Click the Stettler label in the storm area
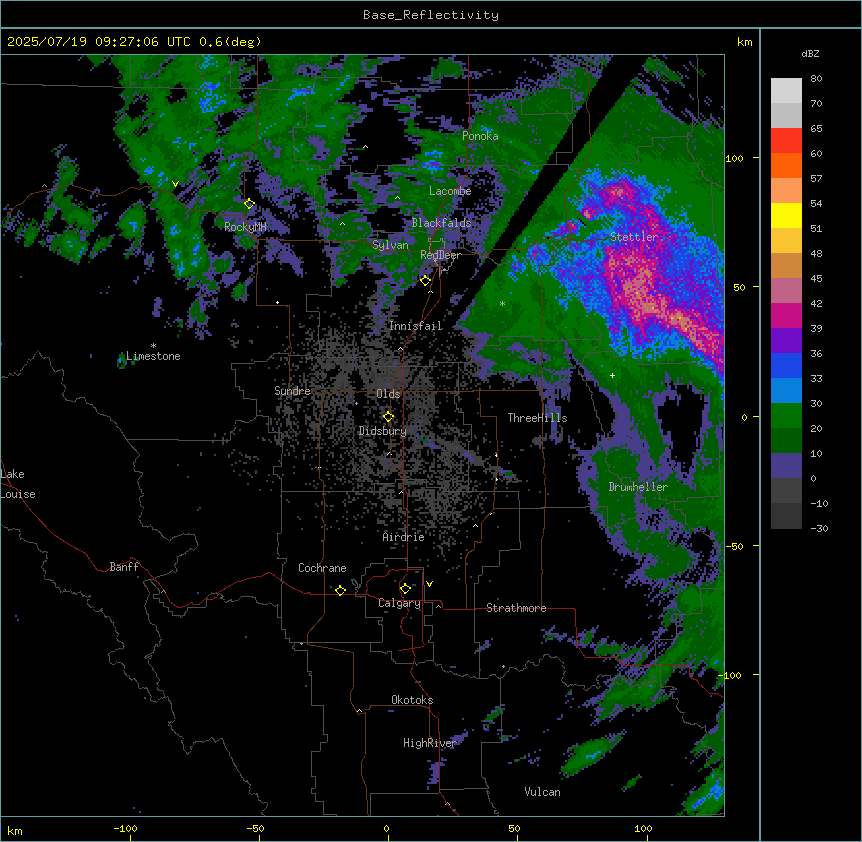 [634, 237]
